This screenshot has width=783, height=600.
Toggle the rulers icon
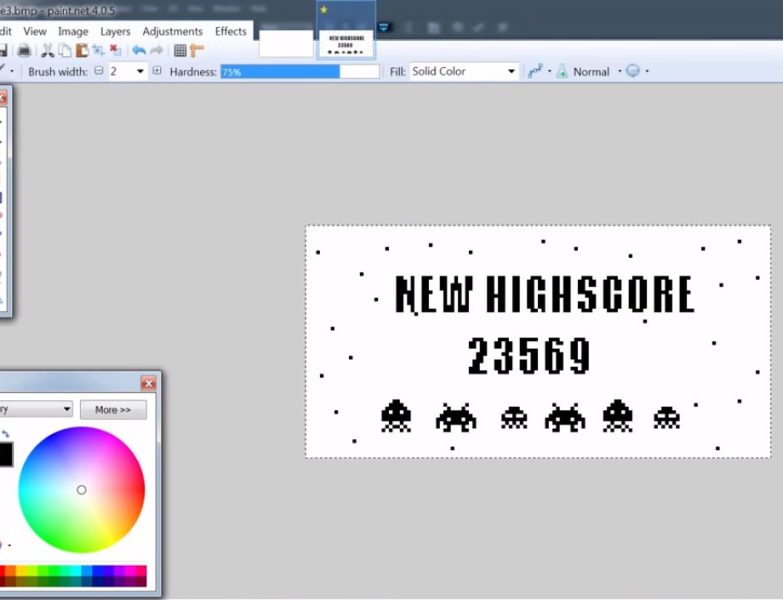coord(197,50)
